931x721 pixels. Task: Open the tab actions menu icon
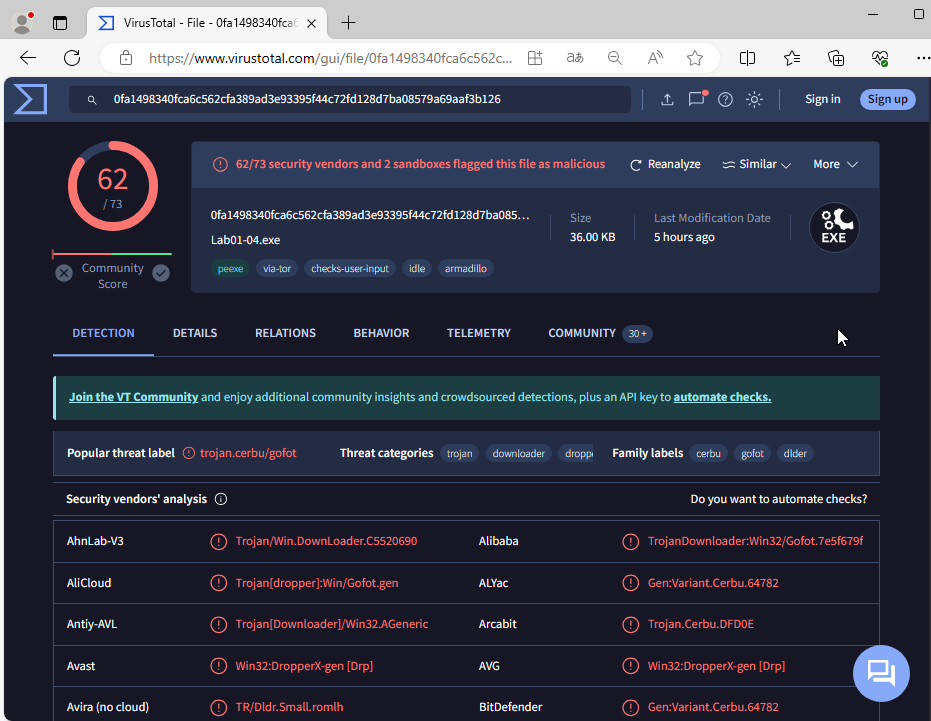(x=60, y=23)
